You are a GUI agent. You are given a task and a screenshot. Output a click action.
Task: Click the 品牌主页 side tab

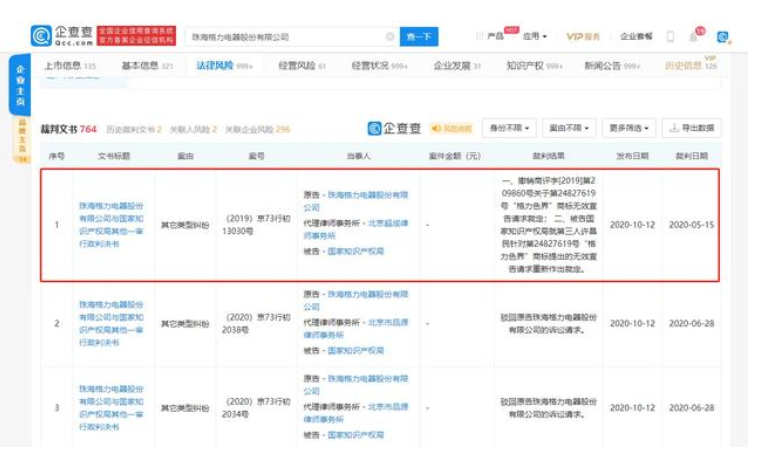tap(22, 140)
